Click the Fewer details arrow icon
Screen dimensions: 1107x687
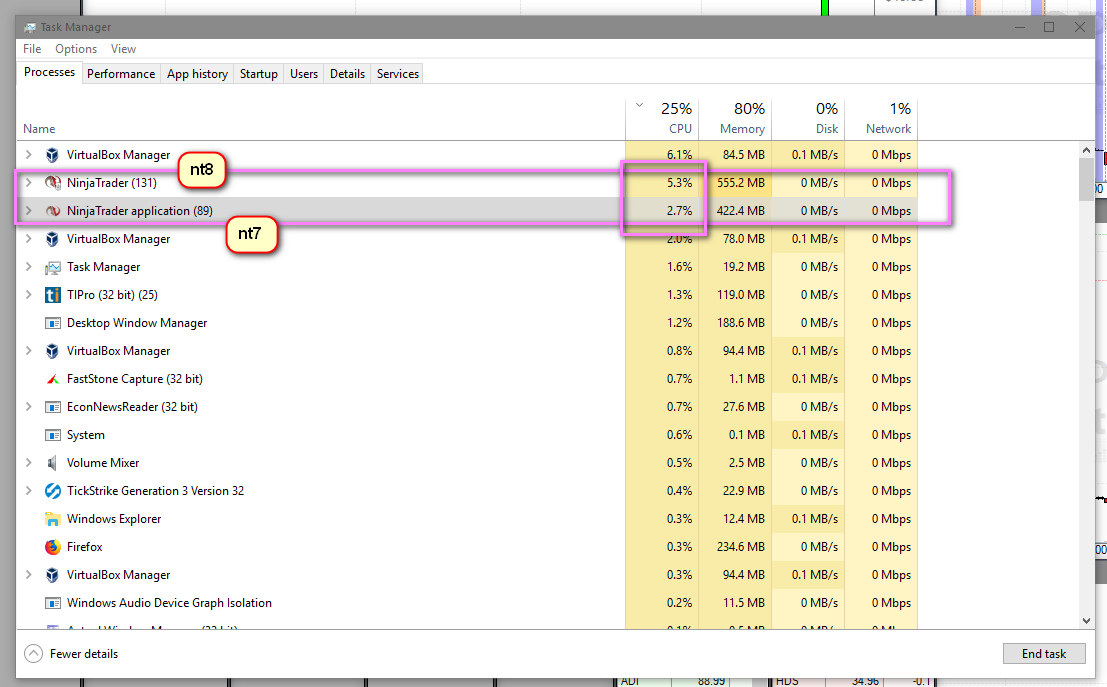pyautogui.click(x=33, y=654)
